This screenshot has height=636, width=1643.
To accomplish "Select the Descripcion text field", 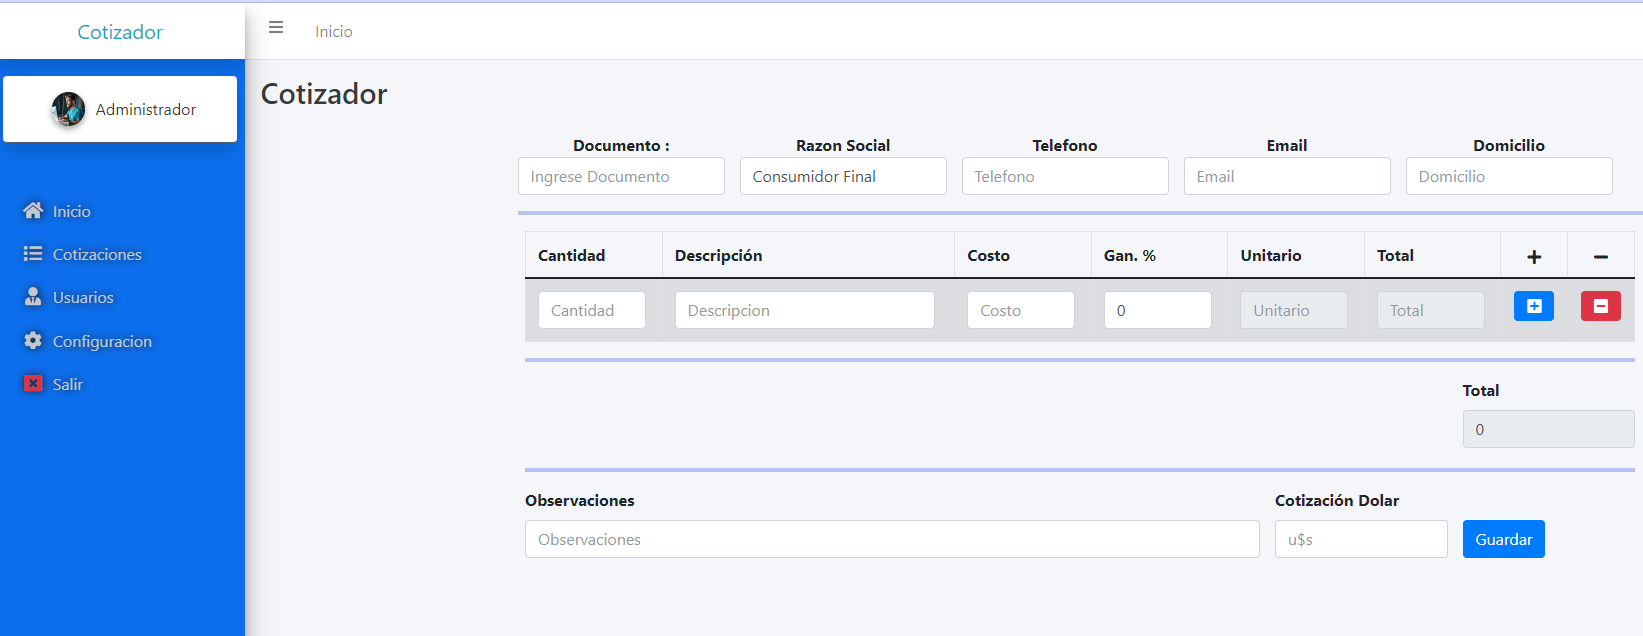I will pyautogui.click(x=804, y=310).
